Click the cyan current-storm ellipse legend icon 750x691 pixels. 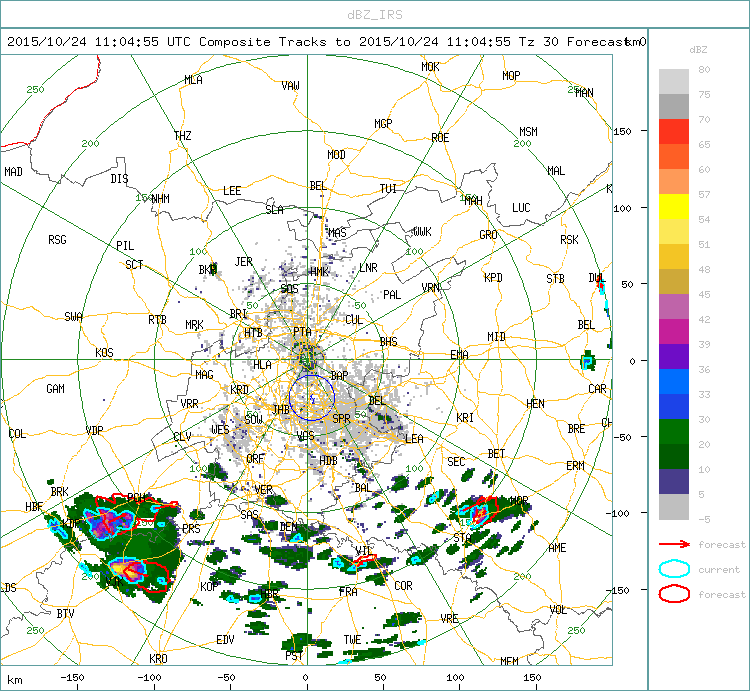(674, 569)
